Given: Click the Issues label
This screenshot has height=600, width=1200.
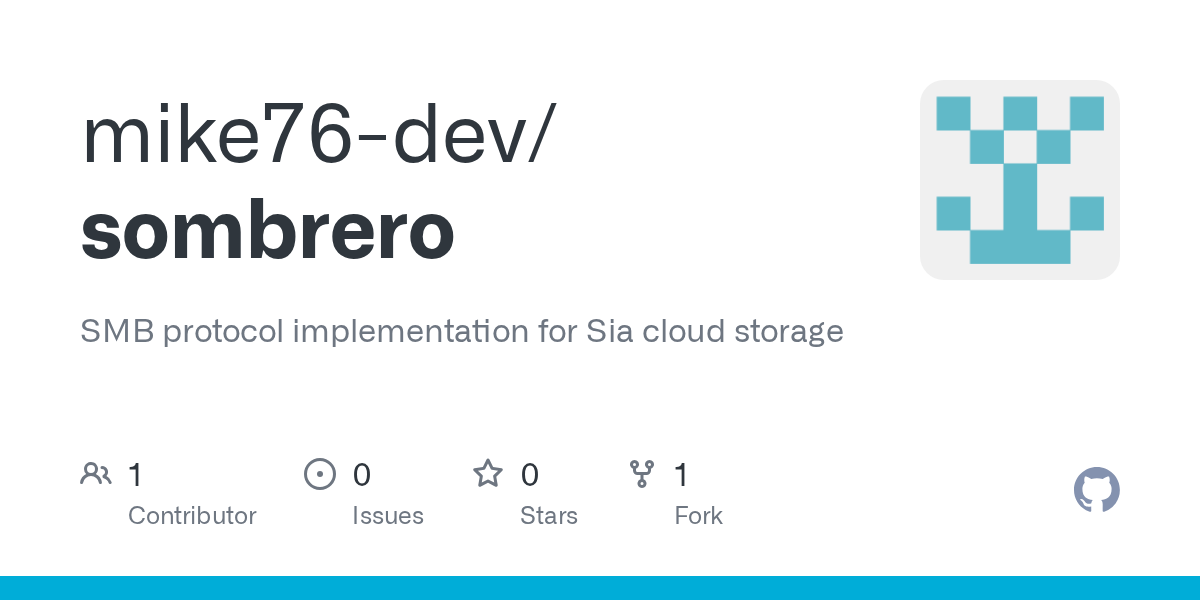Looking at the screenshot, I should point(388,516).
